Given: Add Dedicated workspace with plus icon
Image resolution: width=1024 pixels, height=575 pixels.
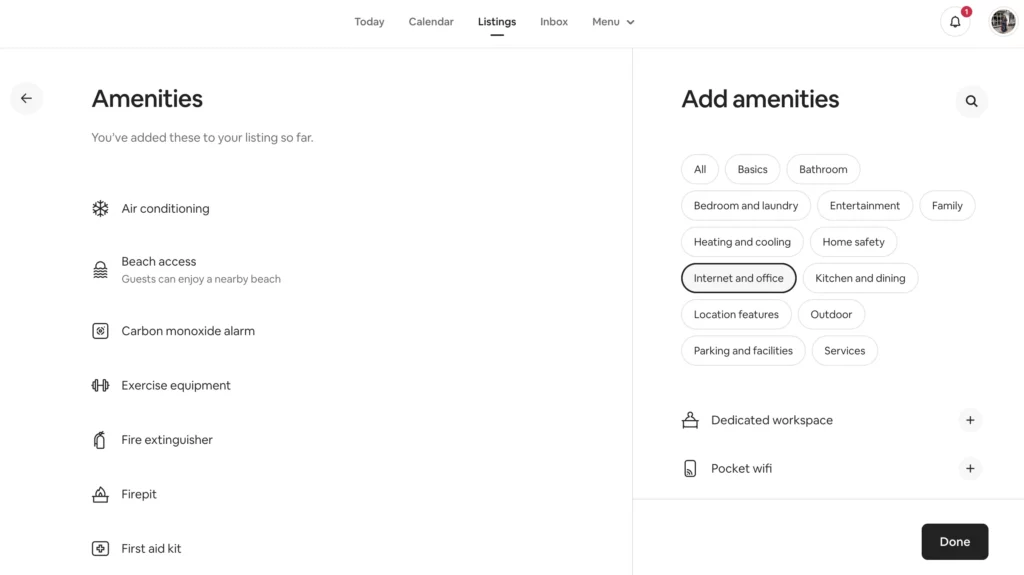Looking at the screenshot, I should tap(970, 420).
